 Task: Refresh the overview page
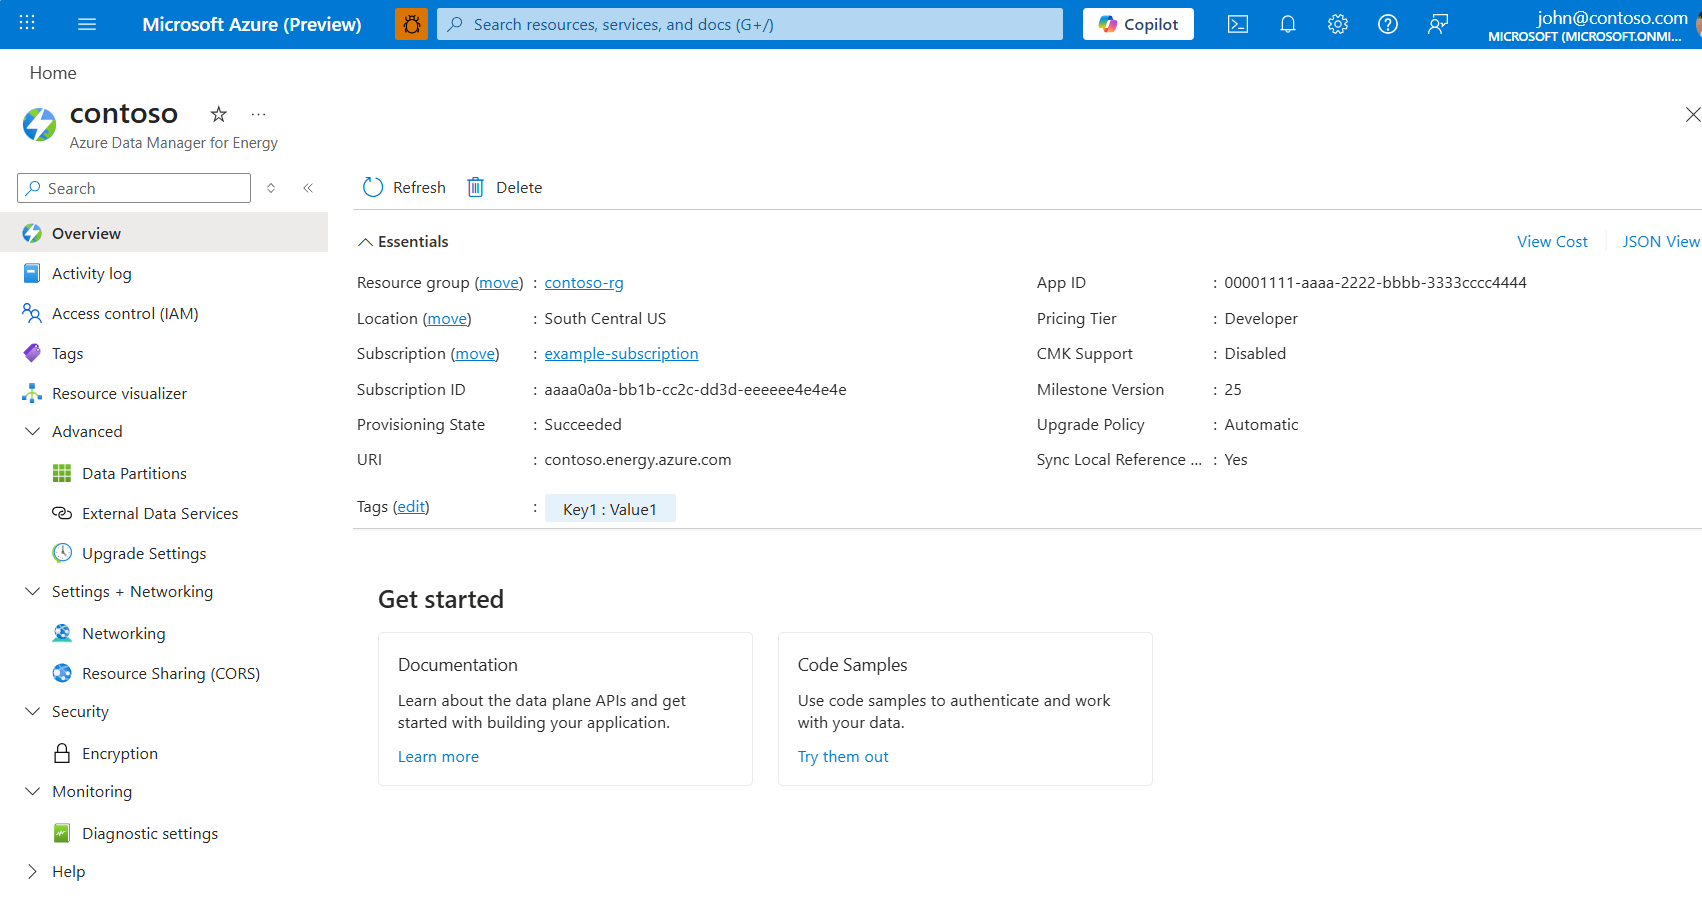404,187
